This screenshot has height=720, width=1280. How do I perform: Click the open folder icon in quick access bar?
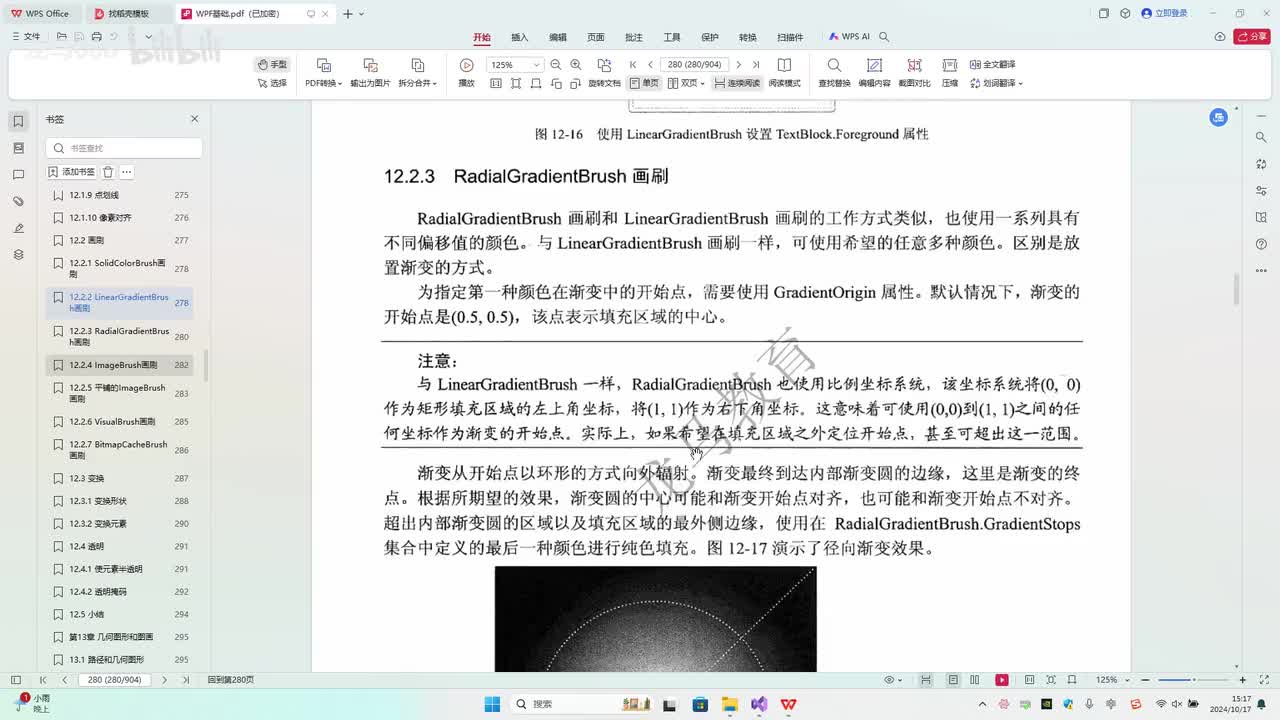click(62, 37)
